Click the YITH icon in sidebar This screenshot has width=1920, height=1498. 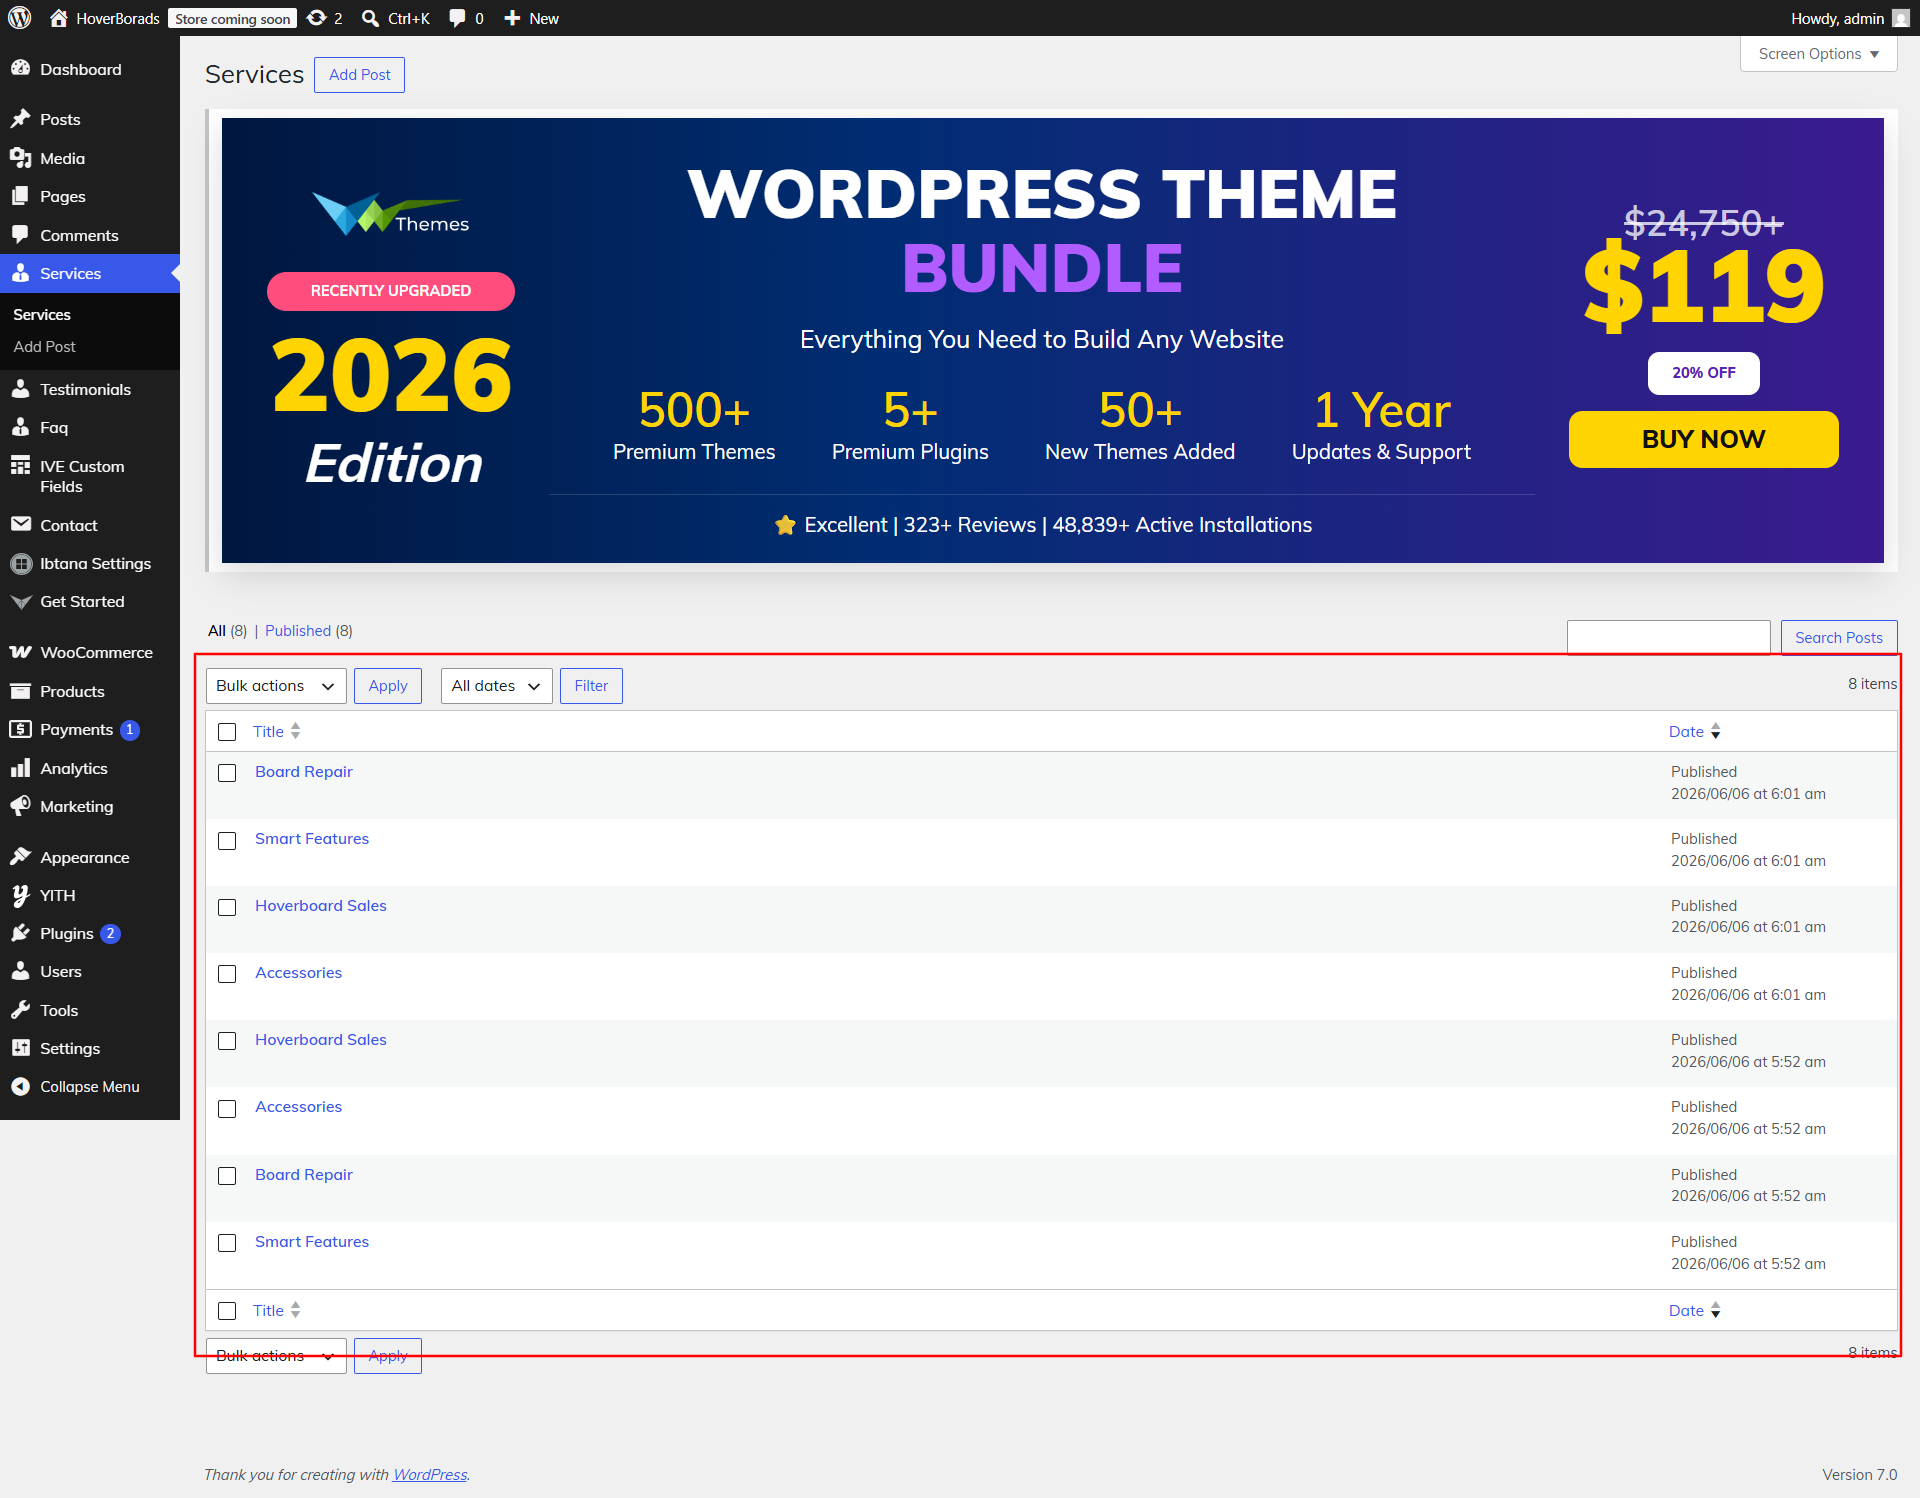pyautogui.click(x=20, y=895)
